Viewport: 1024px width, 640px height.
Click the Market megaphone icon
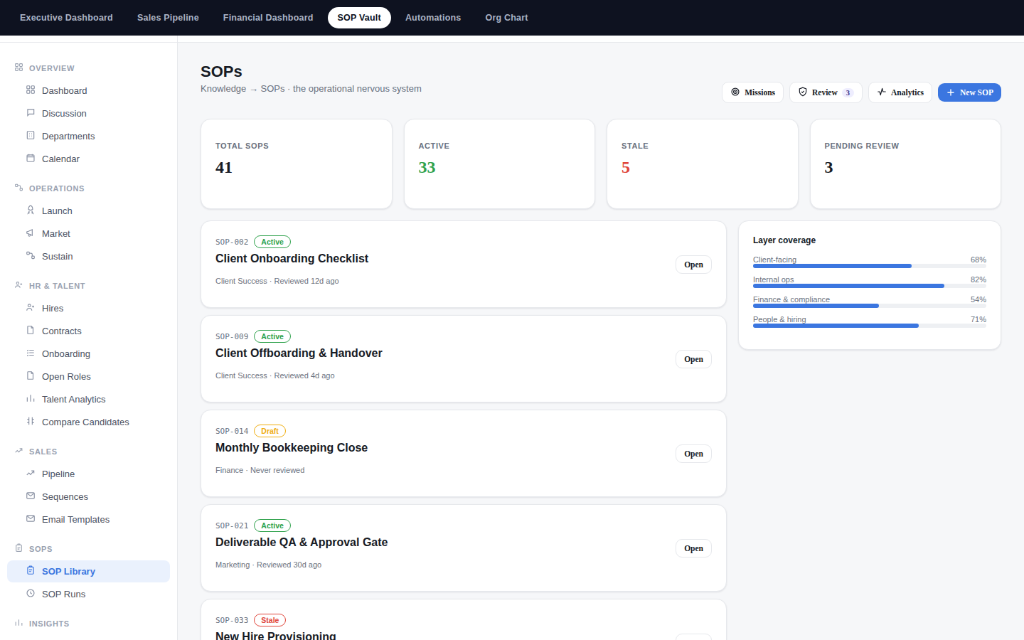point(31,233)
